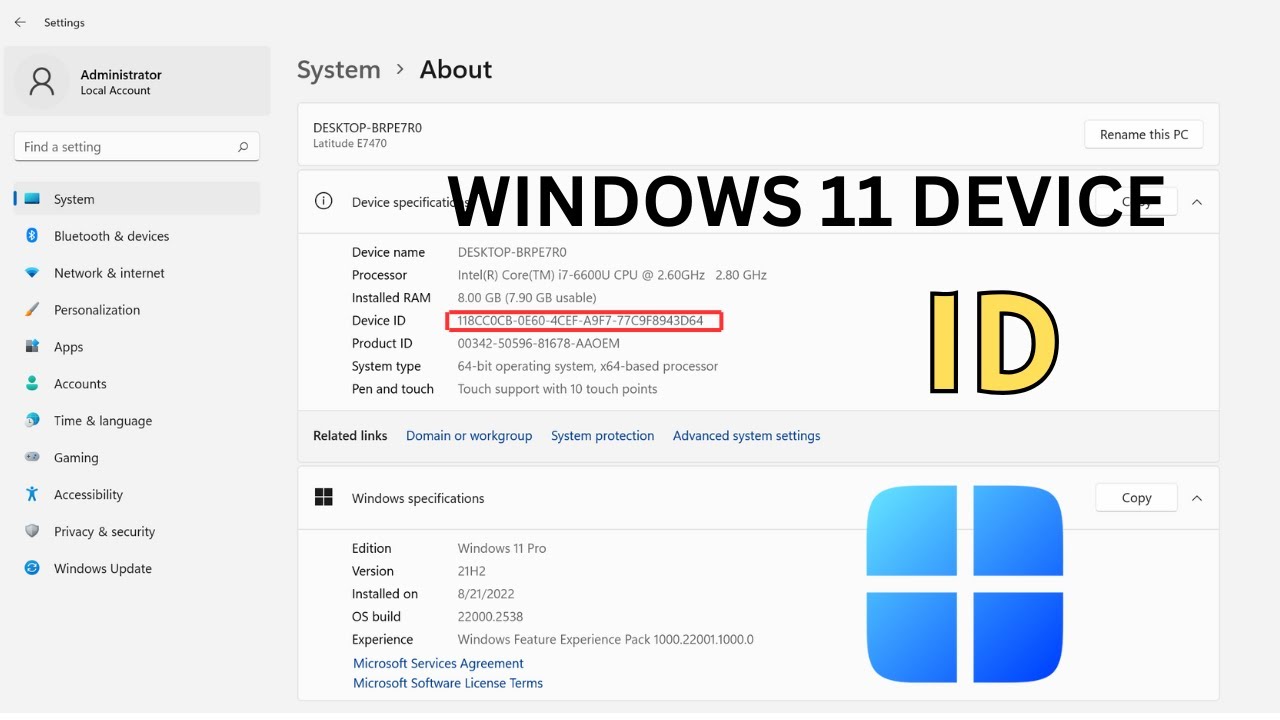1280x720 pixels.
Task: Select the Device ID value text
Action: pyautogui.click(x=581, y=321)
